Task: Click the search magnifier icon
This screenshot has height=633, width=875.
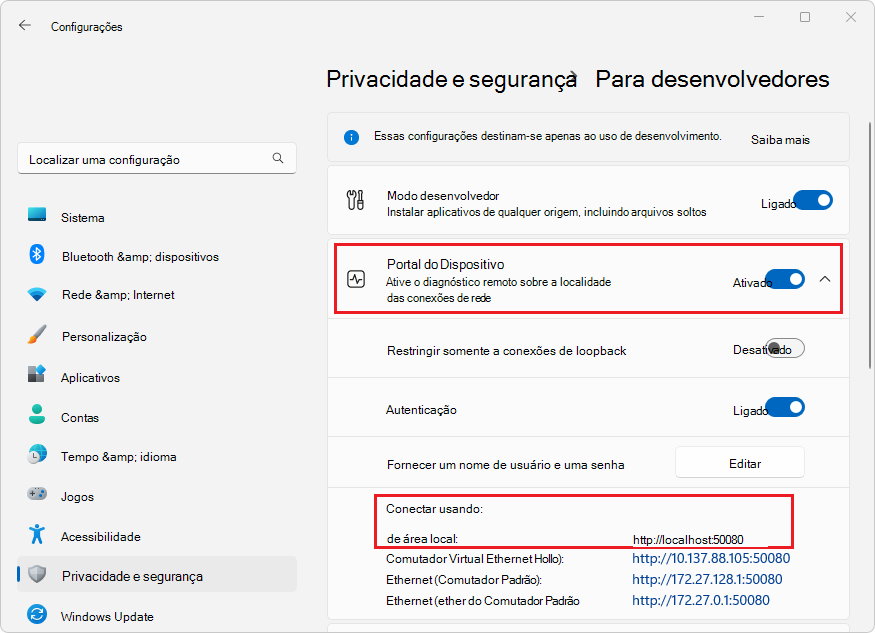Action: pos(278,158)
